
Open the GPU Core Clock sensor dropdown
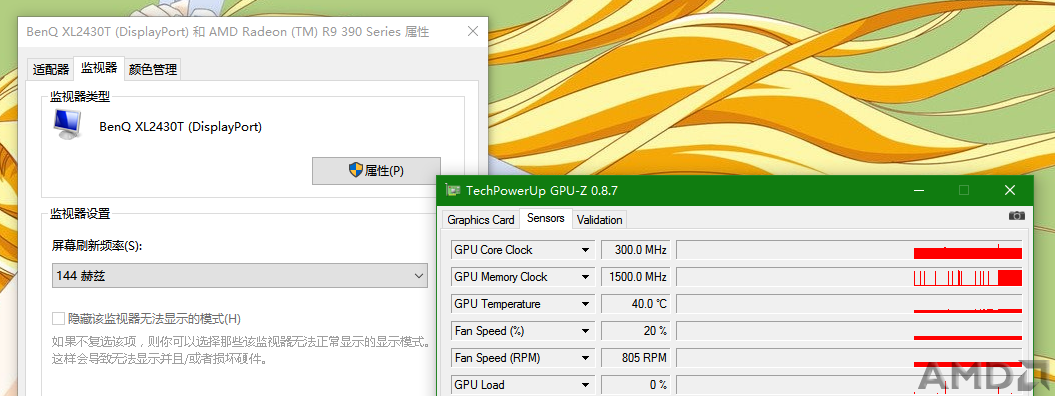[584, 250]
